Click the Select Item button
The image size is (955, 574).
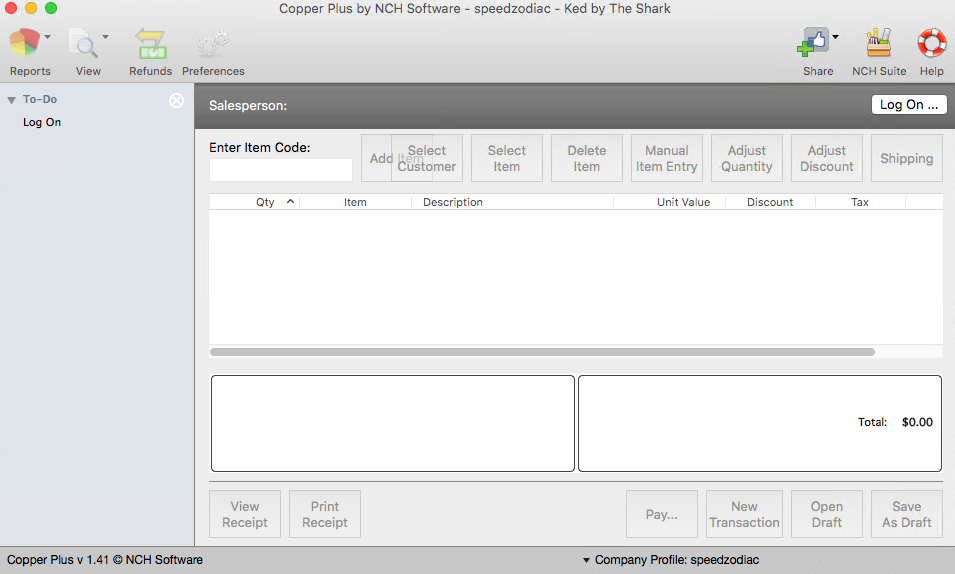(507, 158)
